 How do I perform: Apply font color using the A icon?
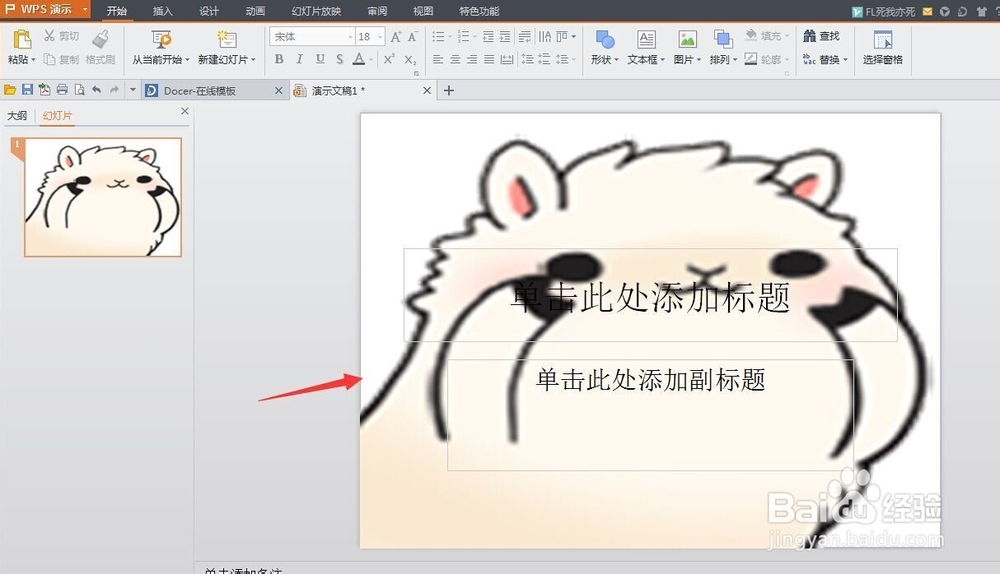[359, 59]
